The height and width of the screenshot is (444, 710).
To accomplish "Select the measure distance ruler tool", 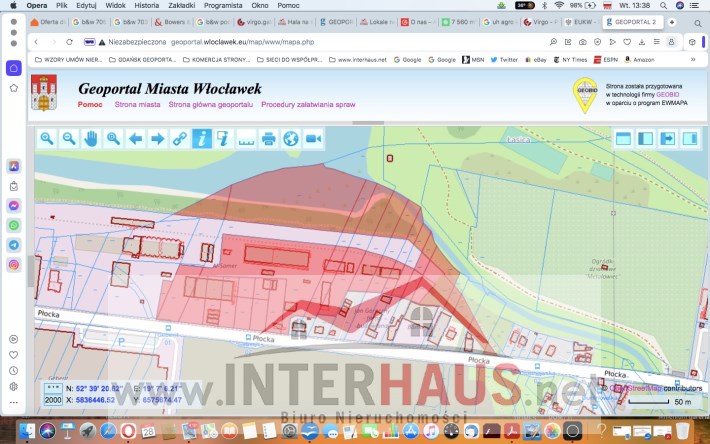I will coord(246,139).
